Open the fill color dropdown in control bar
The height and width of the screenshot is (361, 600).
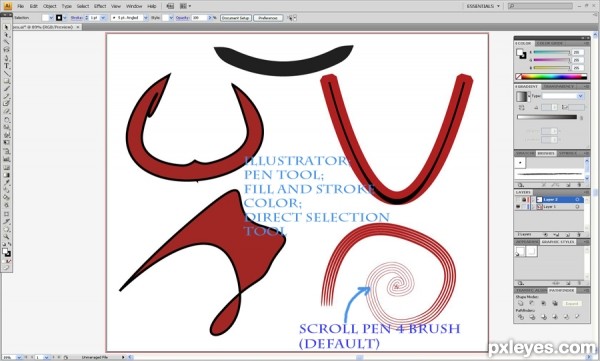point(51,18)
